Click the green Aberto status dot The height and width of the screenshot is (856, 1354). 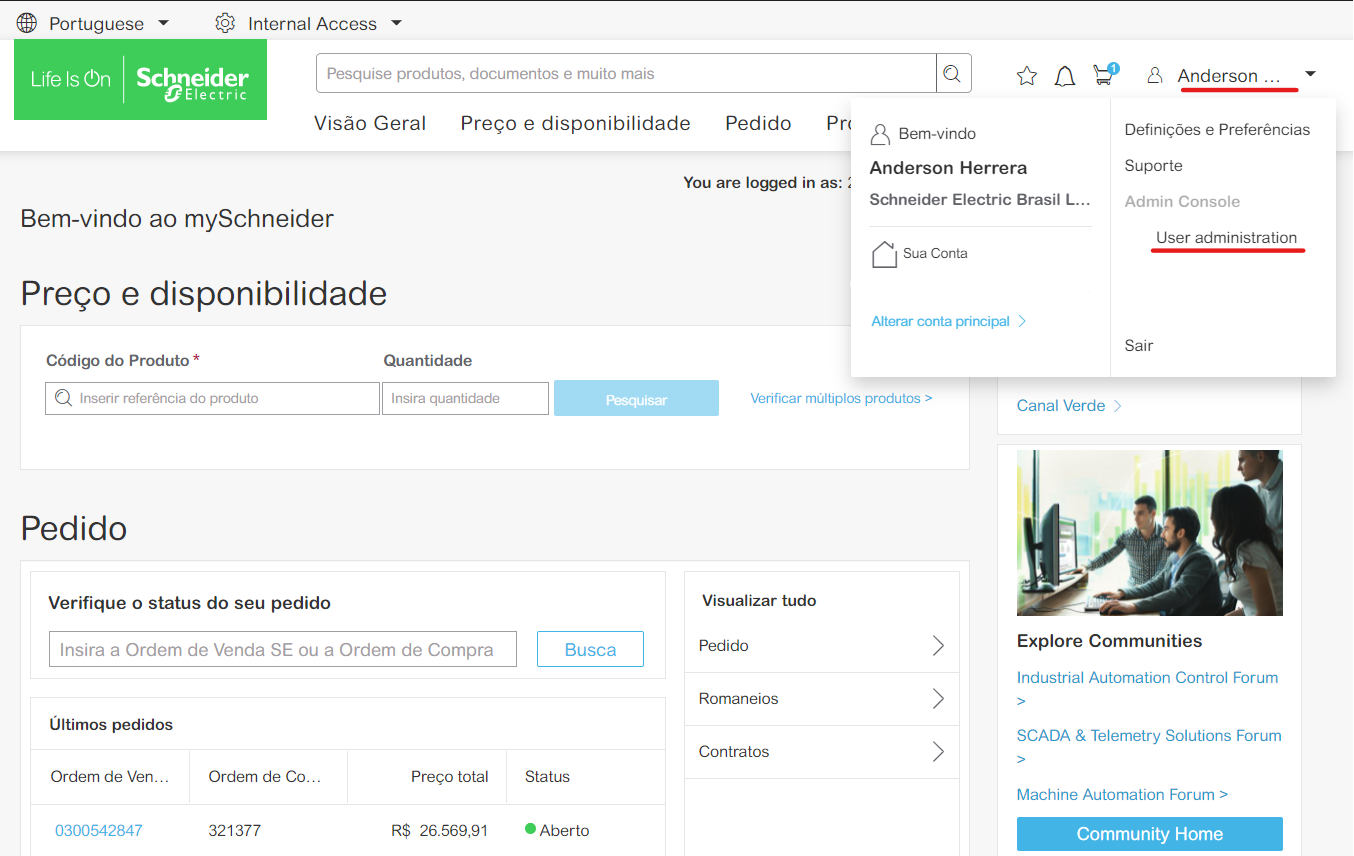pos(530,829)
